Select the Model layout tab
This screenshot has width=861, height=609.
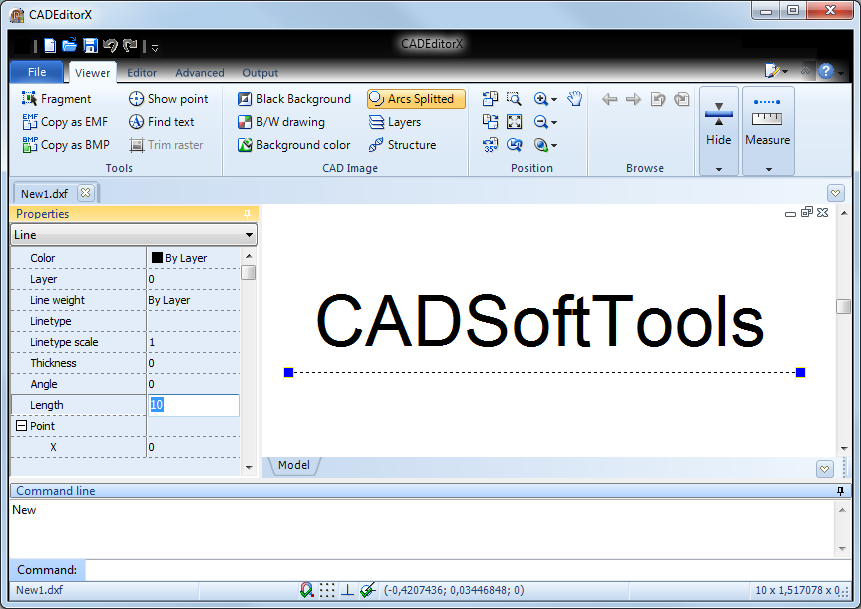pyautogui.click(x=293, y=465)
